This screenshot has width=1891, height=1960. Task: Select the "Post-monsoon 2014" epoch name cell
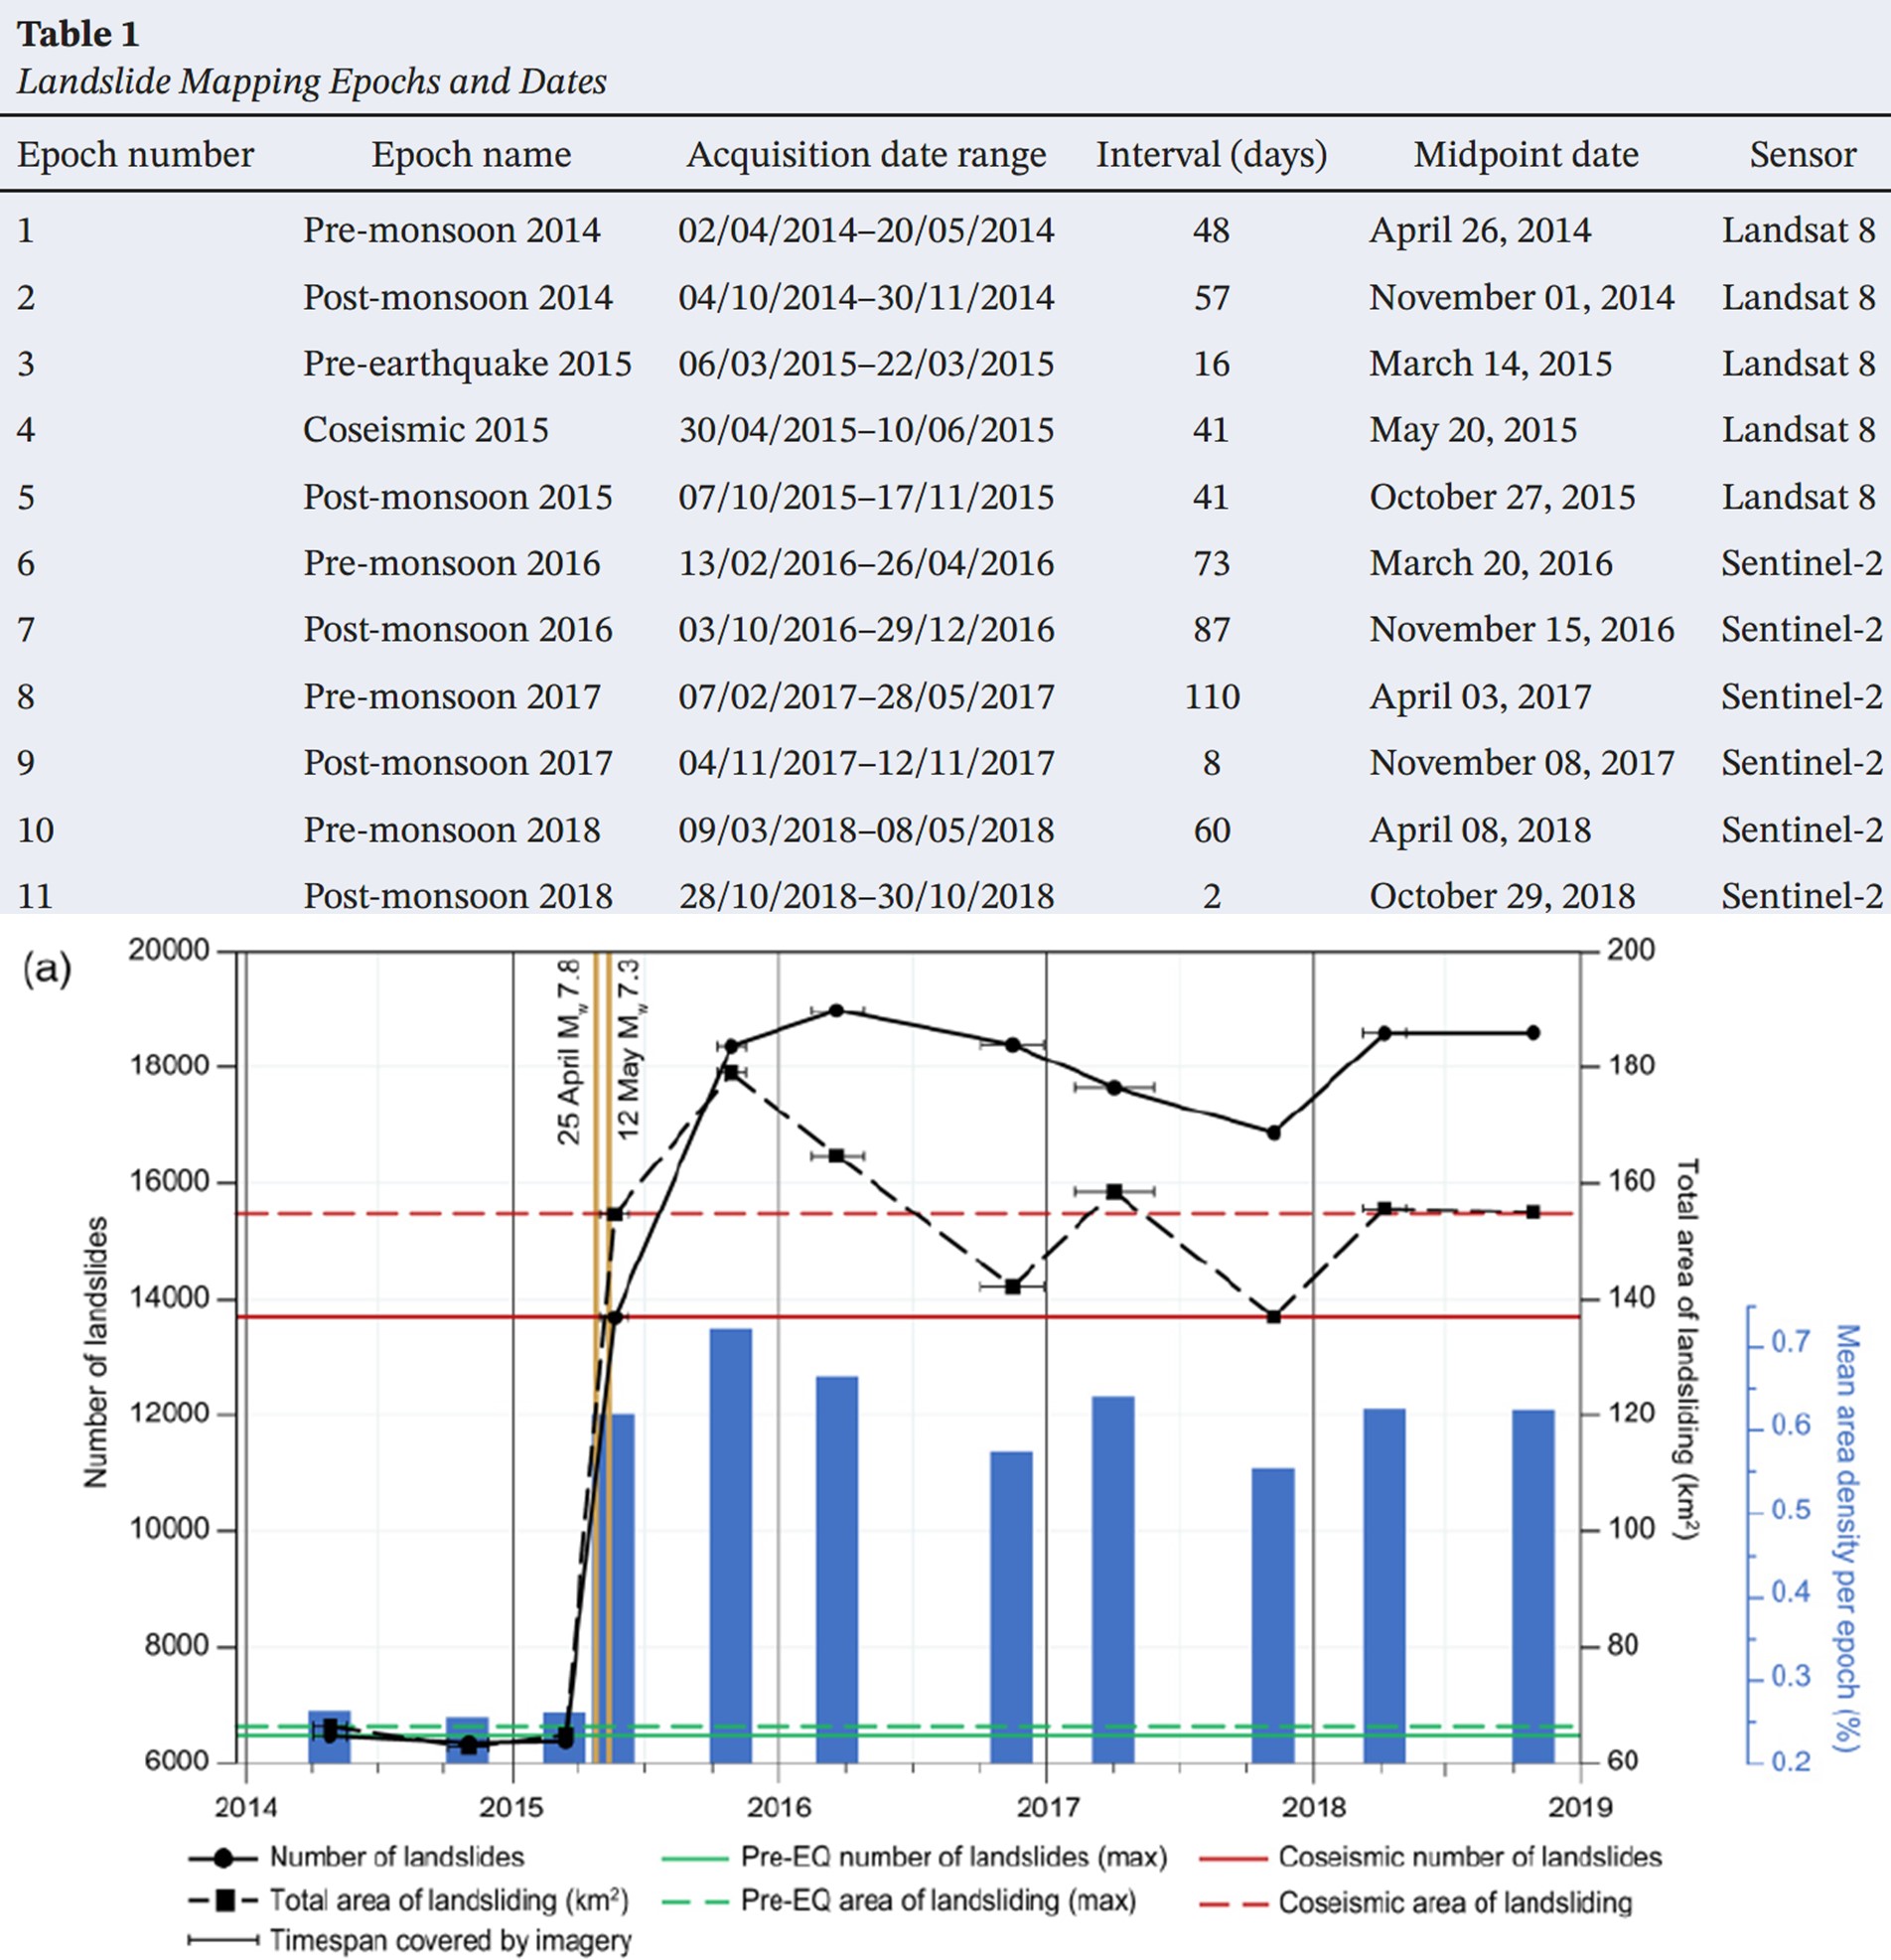(458, 298)
